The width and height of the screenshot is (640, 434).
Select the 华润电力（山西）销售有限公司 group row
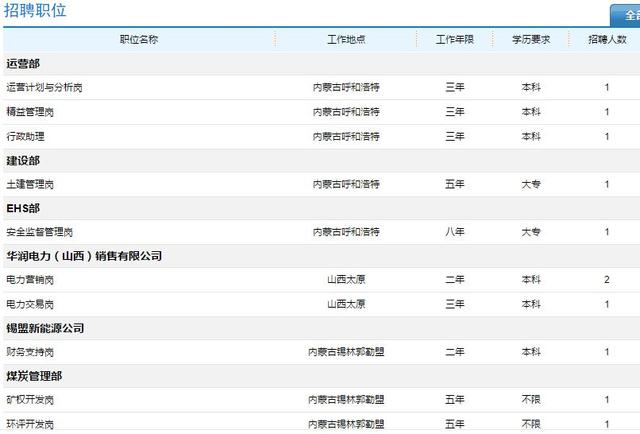tap(322, 256)
